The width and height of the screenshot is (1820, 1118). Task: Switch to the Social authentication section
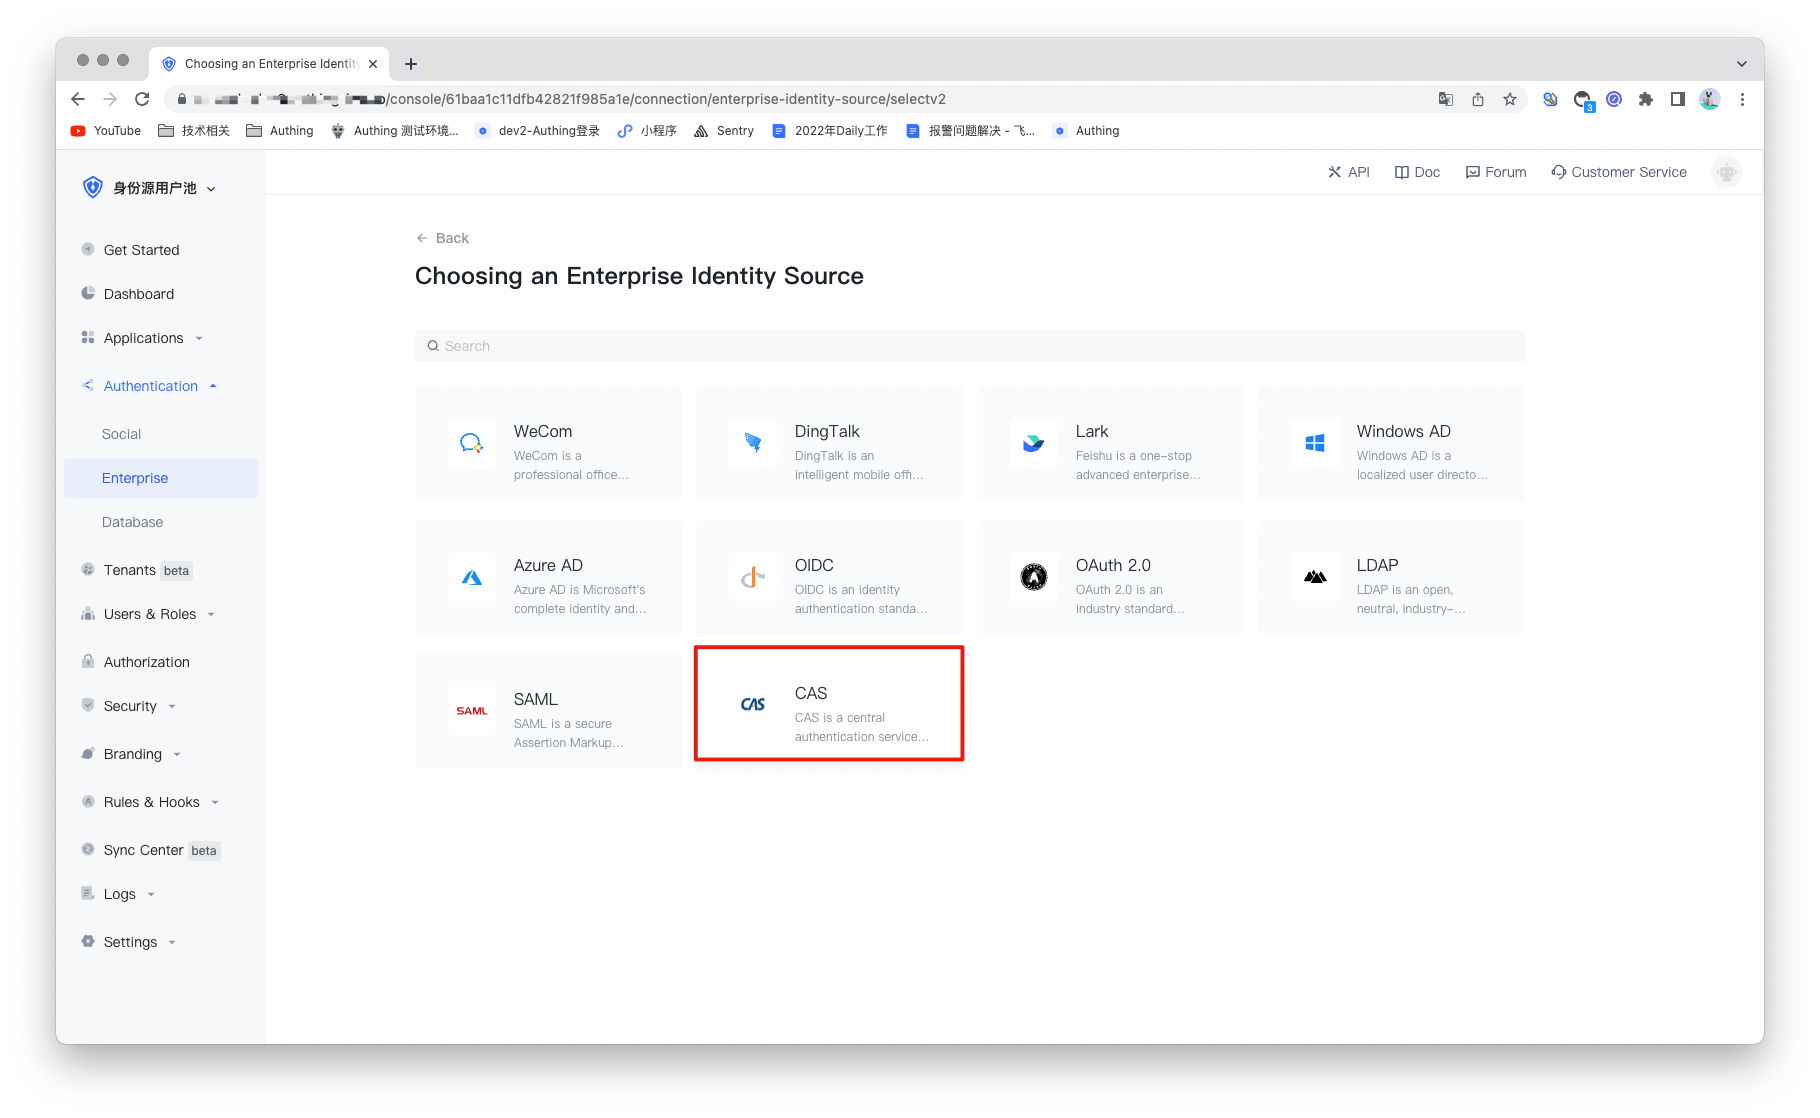[x=121, y=433]
